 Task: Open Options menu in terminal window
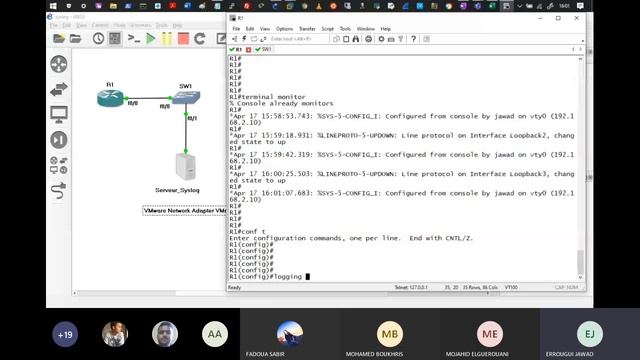(284, 29)
